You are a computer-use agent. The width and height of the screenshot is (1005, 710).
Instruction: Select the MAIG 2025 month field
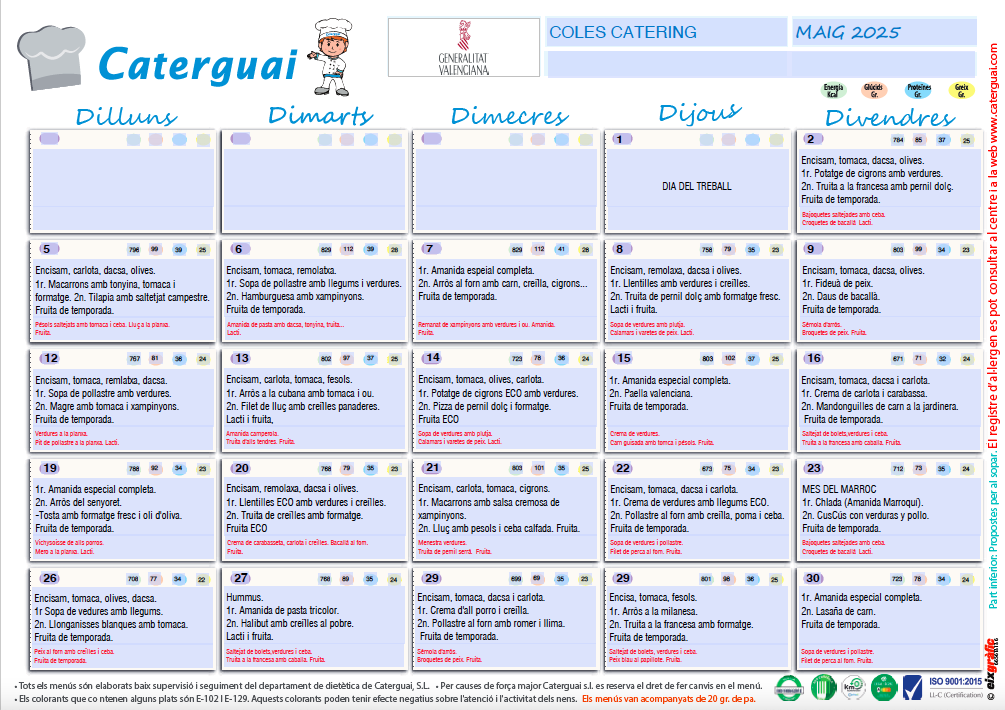[882, 33]
